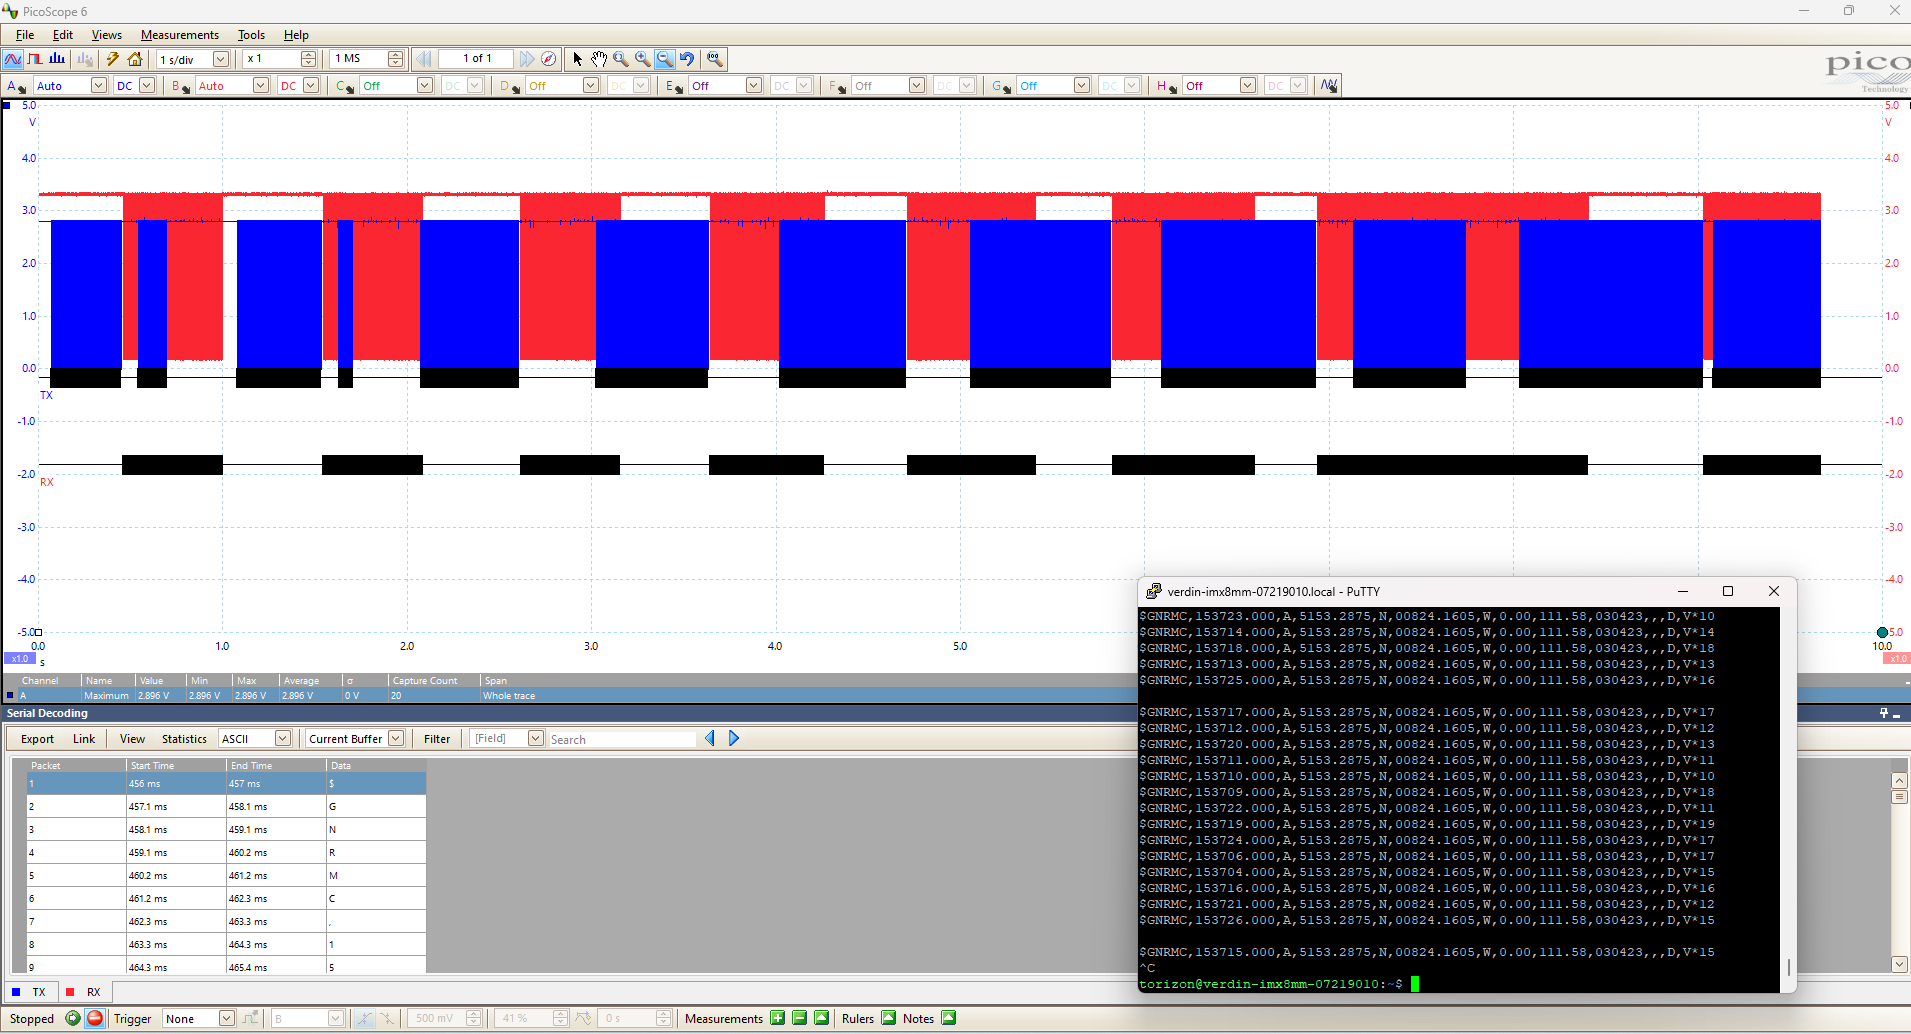Open Channel B options button
The height and width of the screenshot is (1034, 1911).
pyautogui.click(x=180, y=86)
